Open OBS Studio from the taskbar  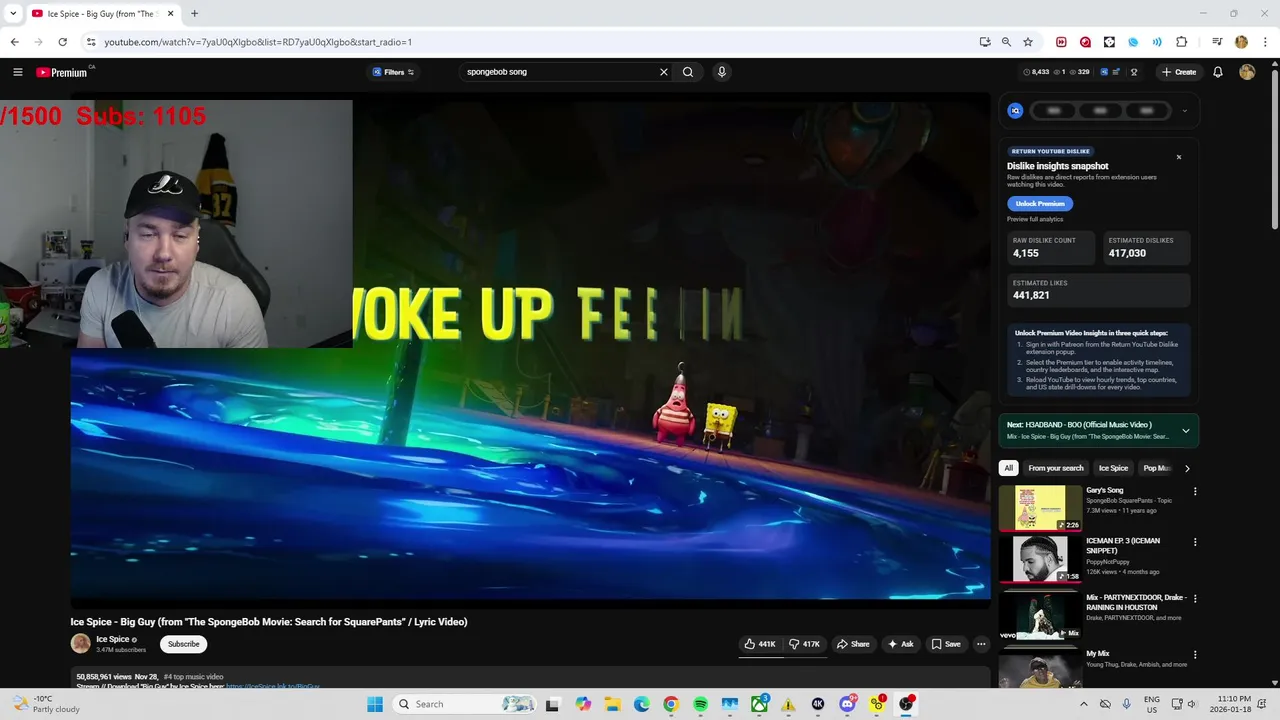click(x=906, y=704)
